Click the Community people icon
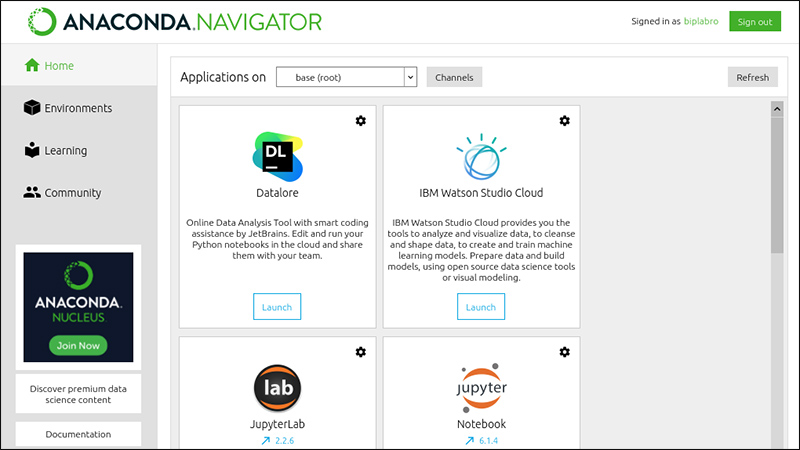The width and height of the screenshot is (800, 450). 32,192
